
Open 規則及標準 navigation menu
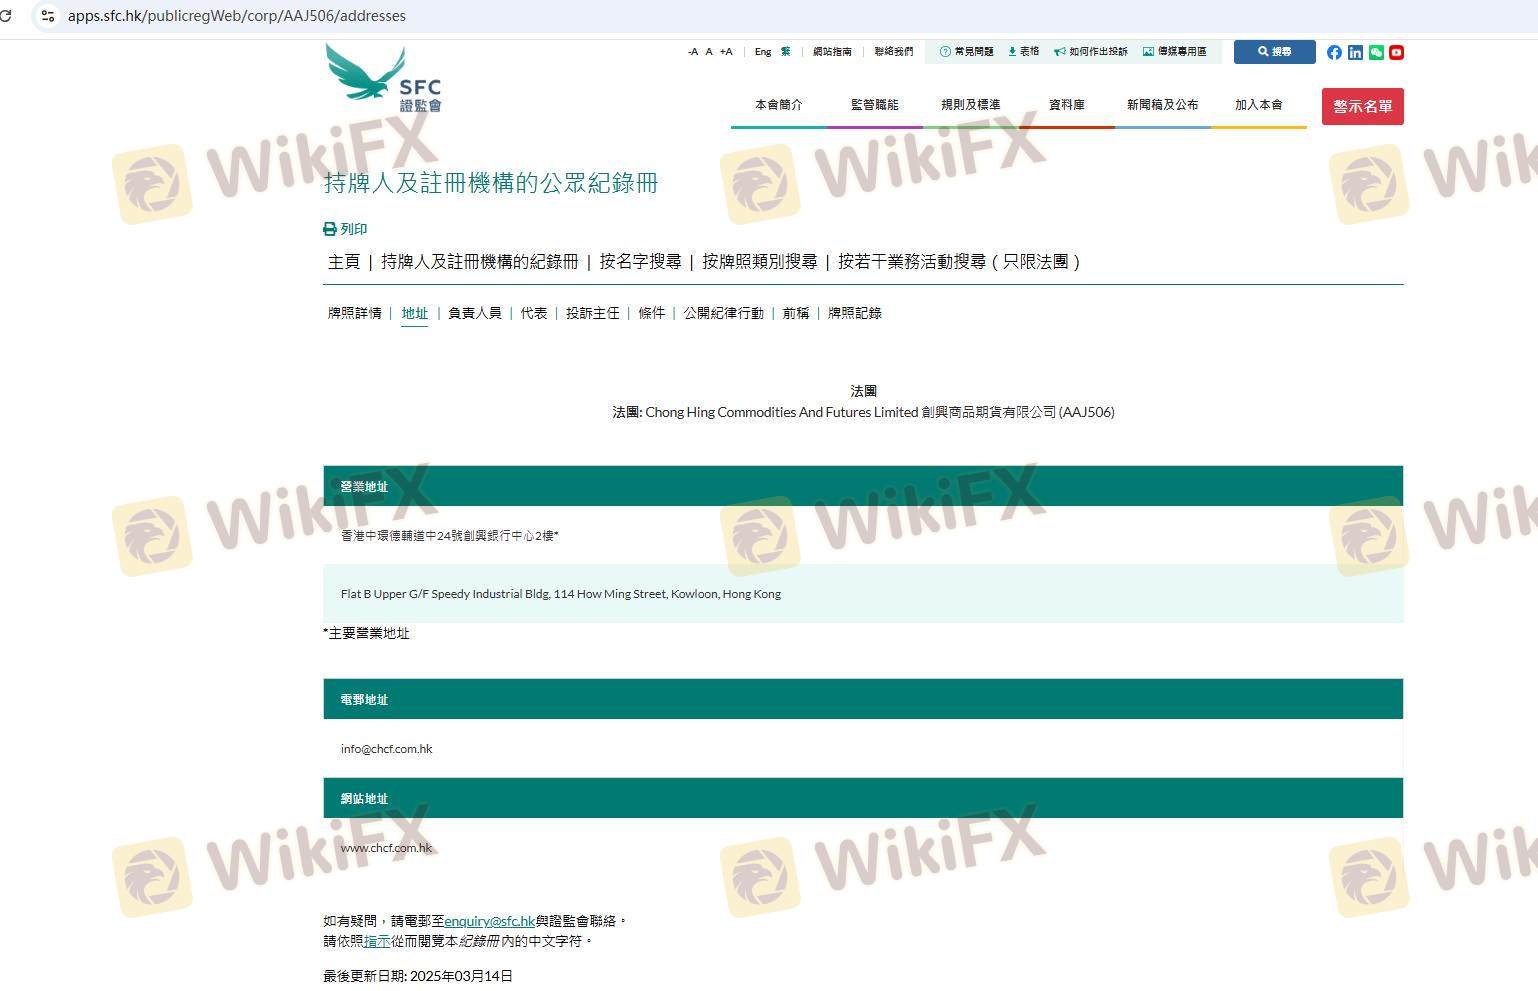tap(970, 105)
